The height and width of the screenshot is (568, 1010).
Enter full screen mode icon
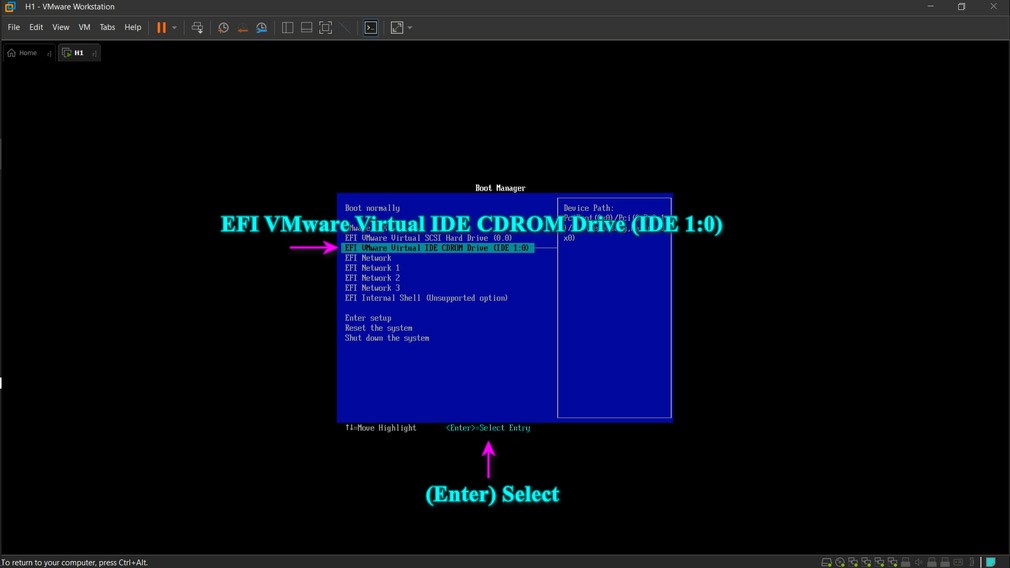(326, 28)
